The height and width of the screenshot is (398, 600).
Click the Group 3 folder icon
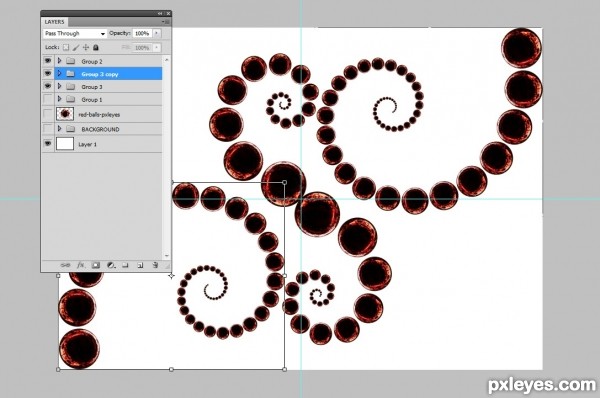(70, 86)
